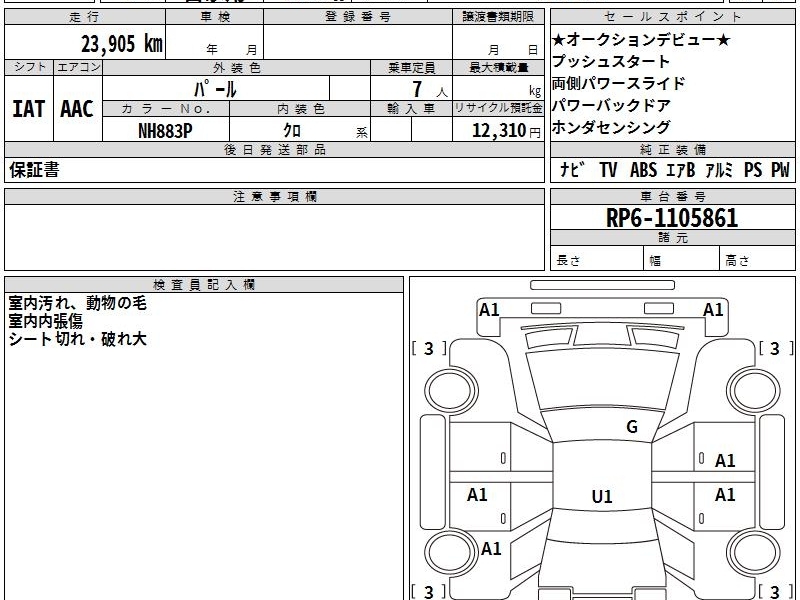Select the inspector note 室内汚れ、動物の毛
The height and width of the screenshot is (600, 800).
click(78, 303)
